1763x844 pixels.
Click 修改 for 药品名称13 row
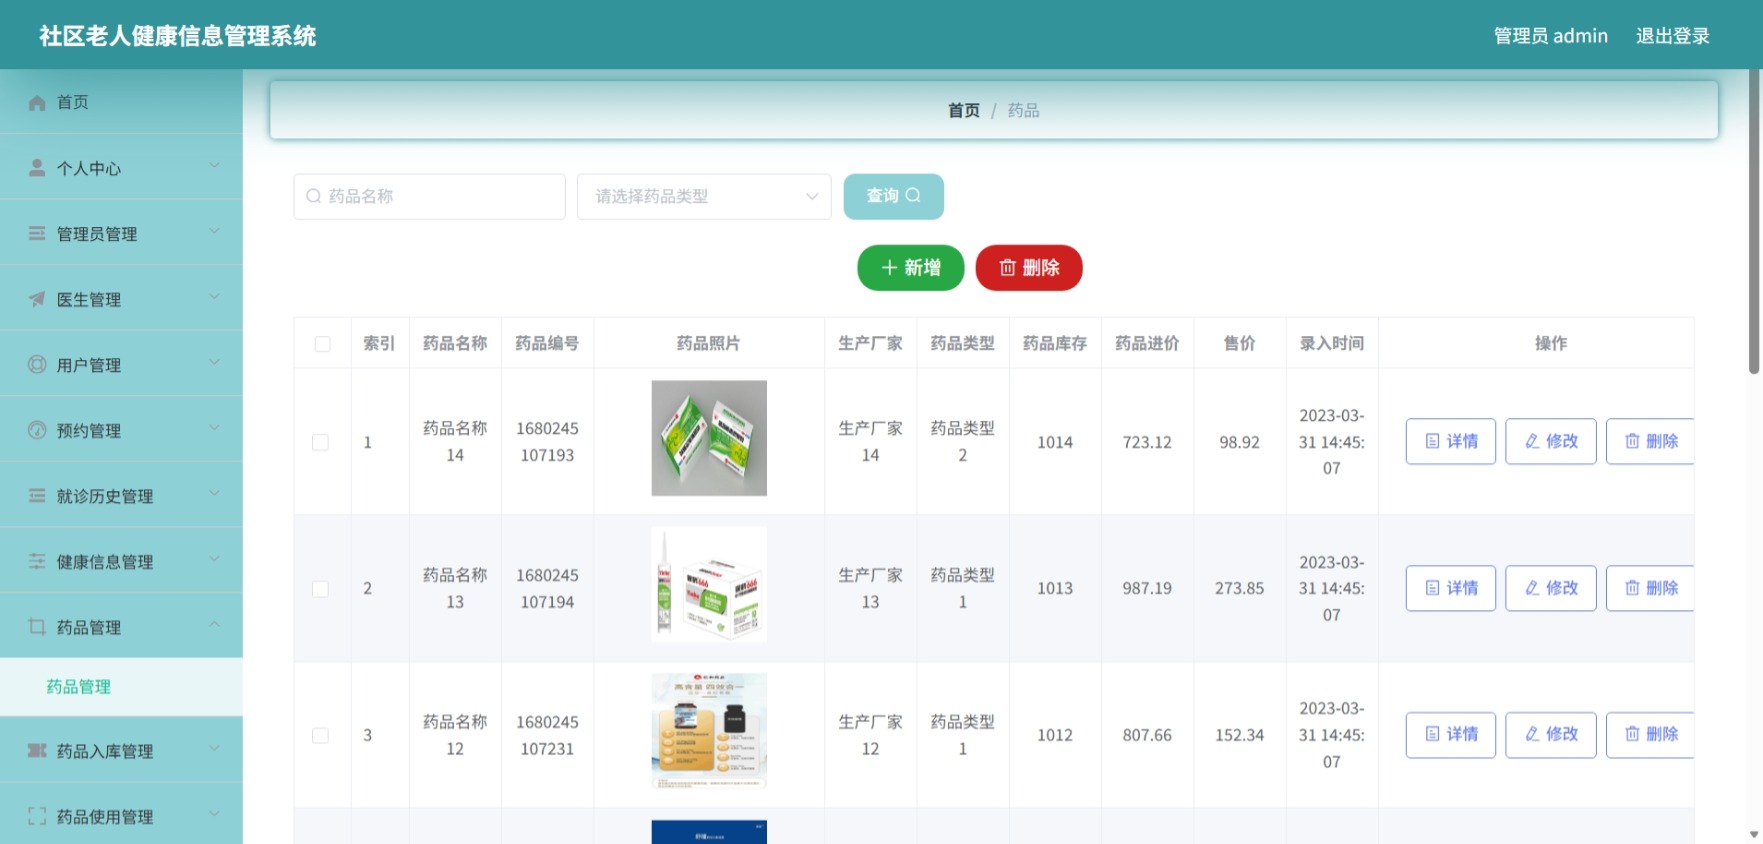[1551, 588]
